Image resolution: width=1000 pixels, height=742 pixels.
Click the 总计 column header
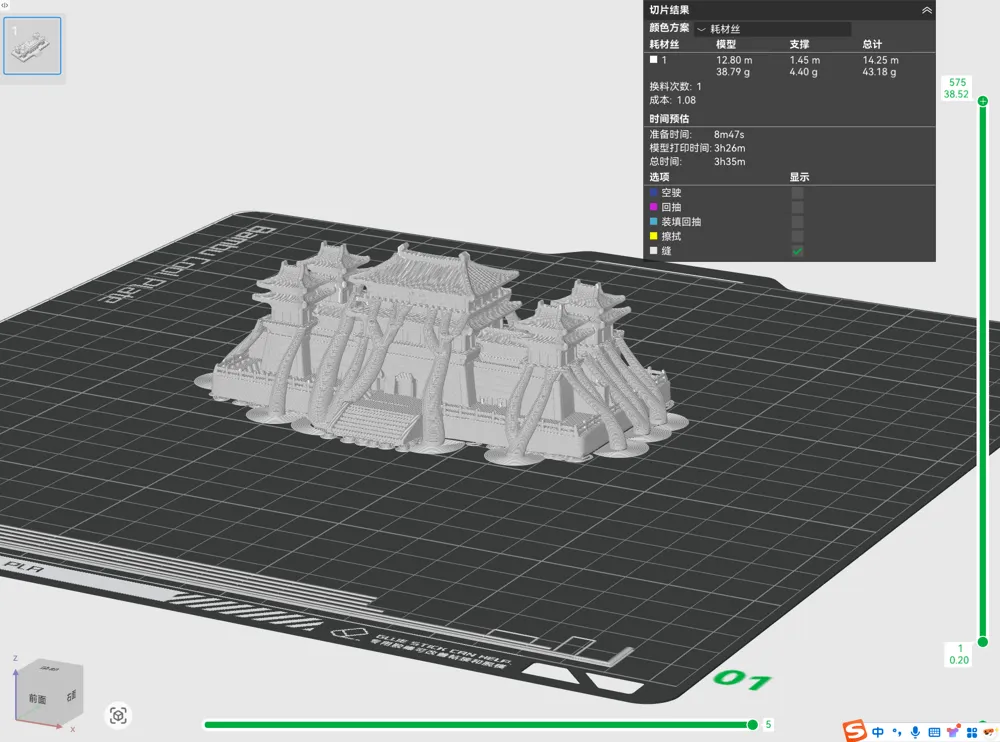pos(872,44)
